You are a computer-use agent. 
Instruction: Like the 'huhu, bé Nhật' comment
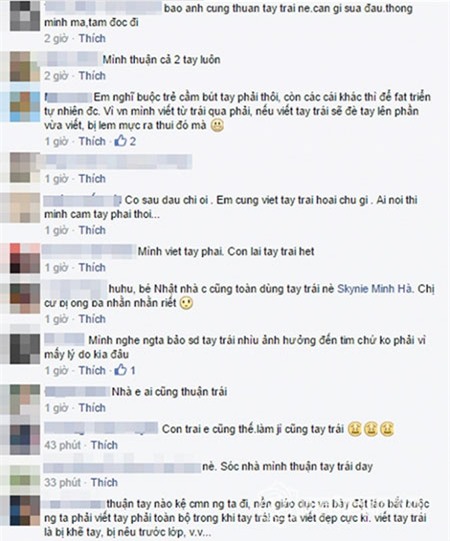click(x=92, y=319)
